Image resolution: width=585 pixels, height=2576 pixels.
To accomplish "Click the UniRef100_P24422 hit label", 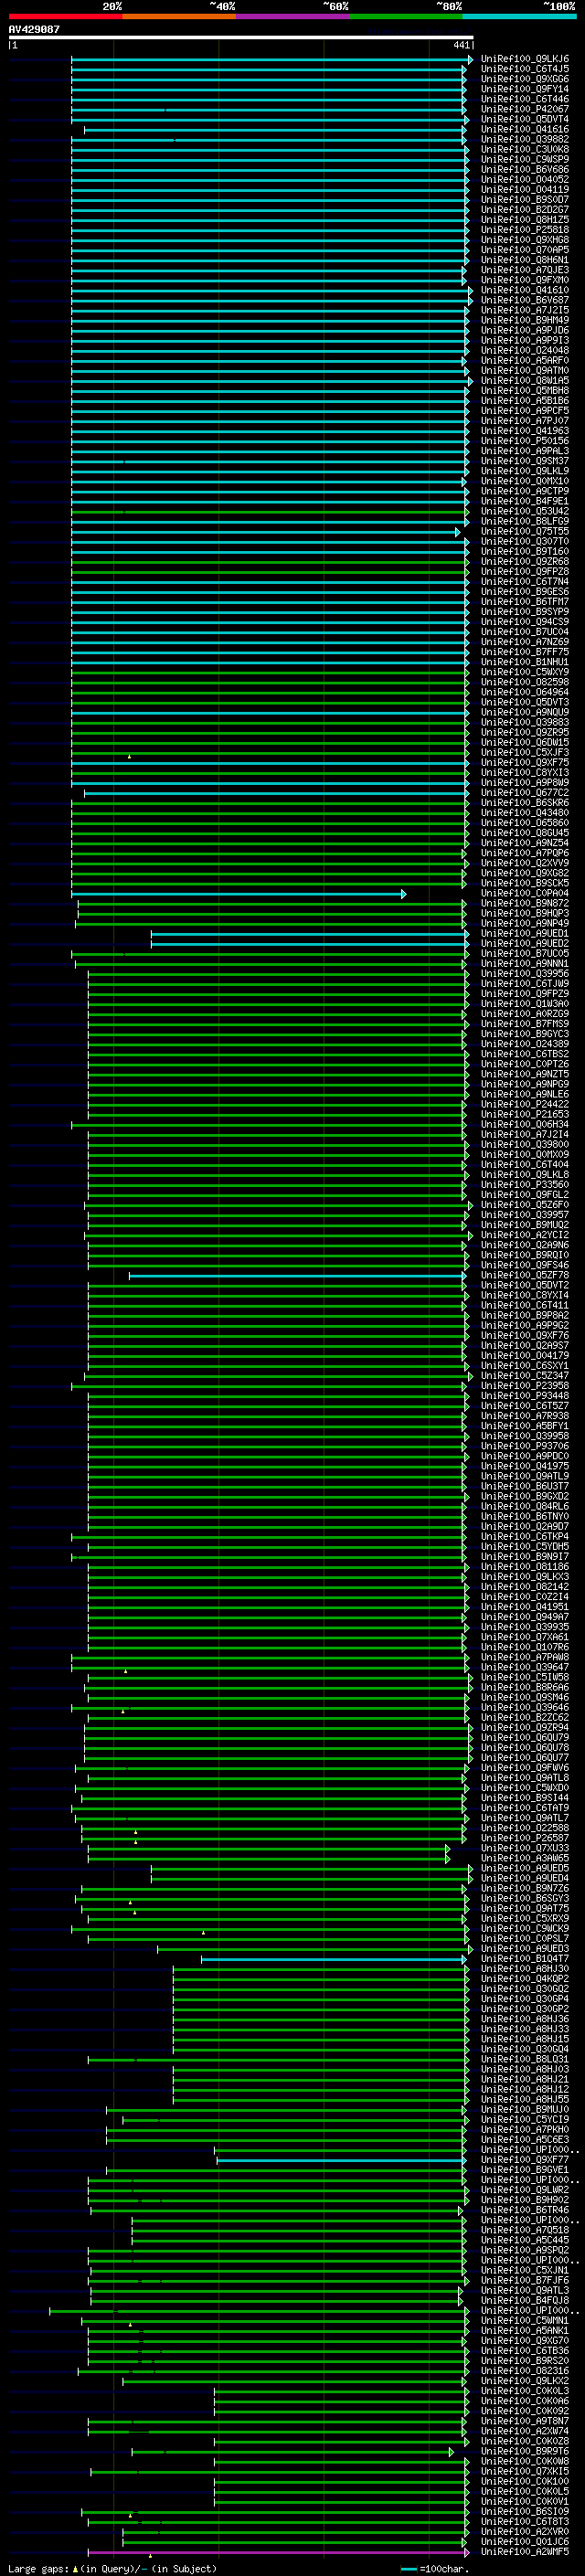I will tap(525, 1104).
